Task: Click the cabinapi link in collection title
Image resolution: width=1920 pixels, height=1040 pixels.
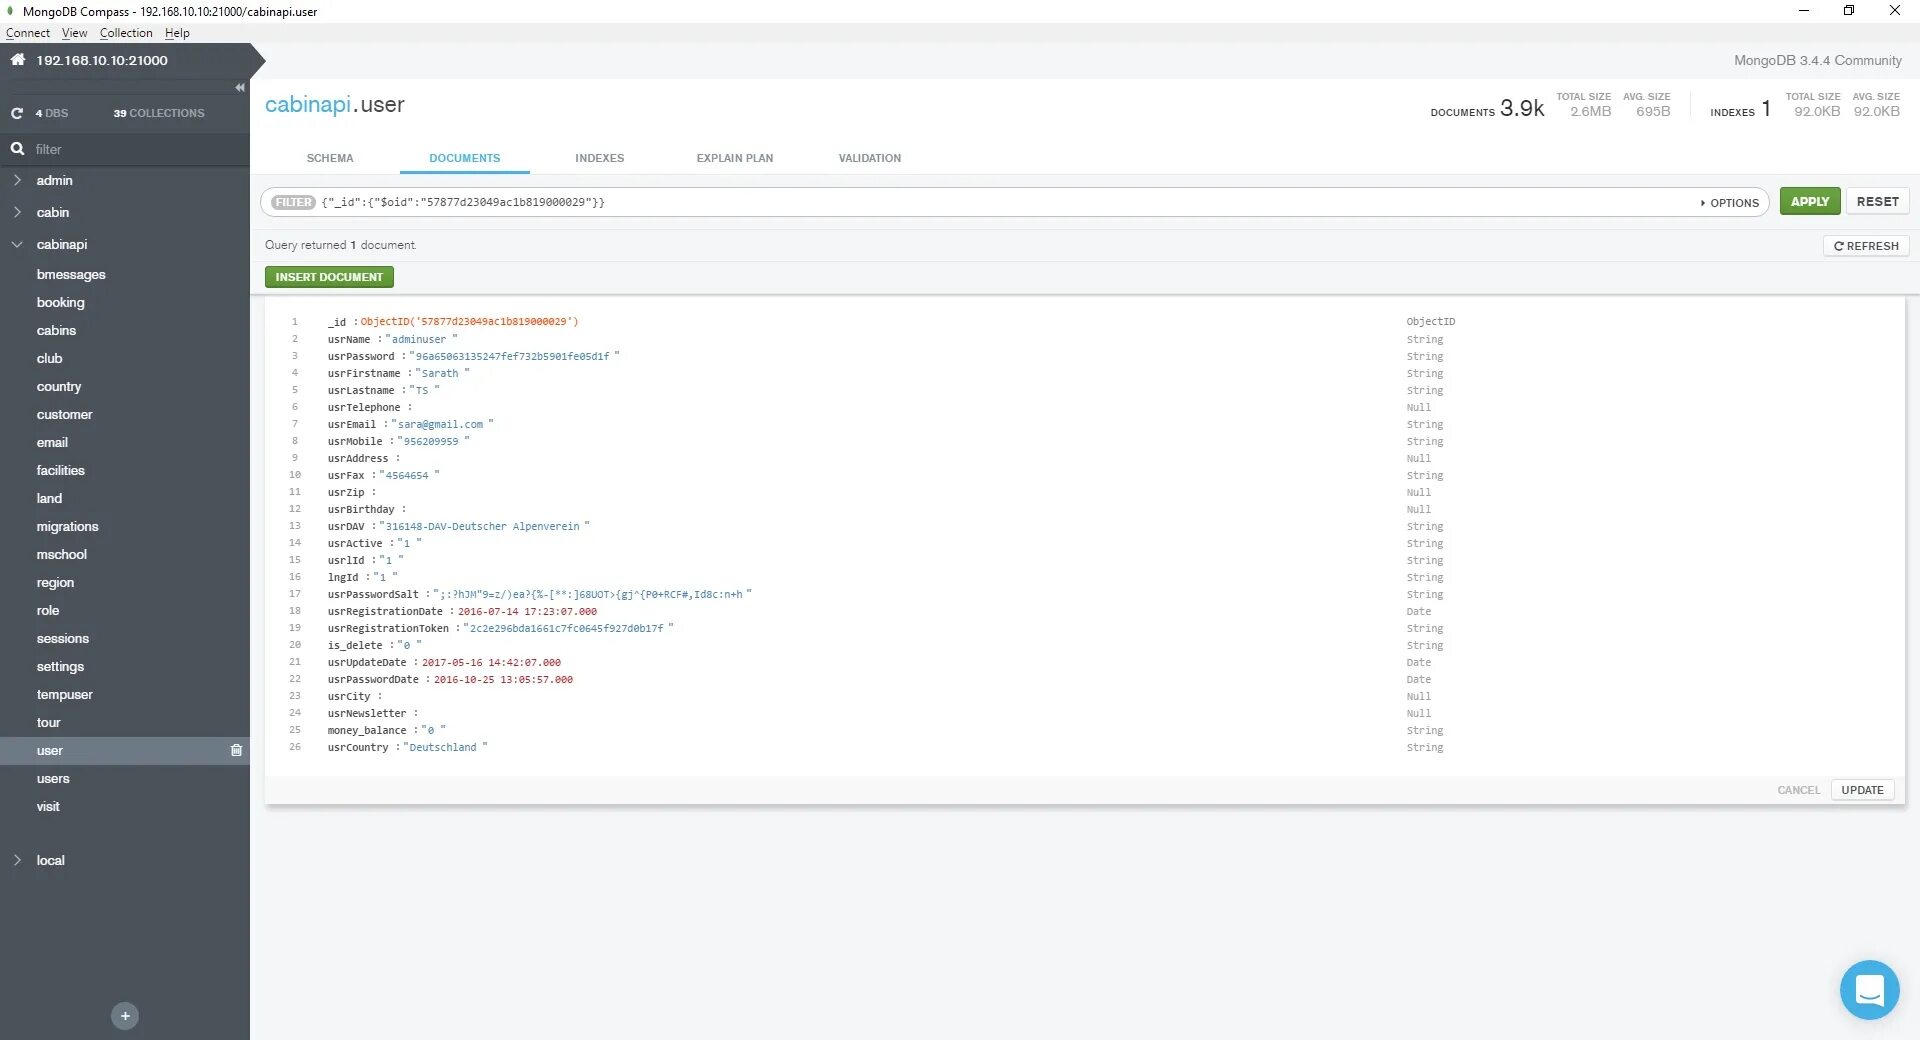Action: pos(308,105)
